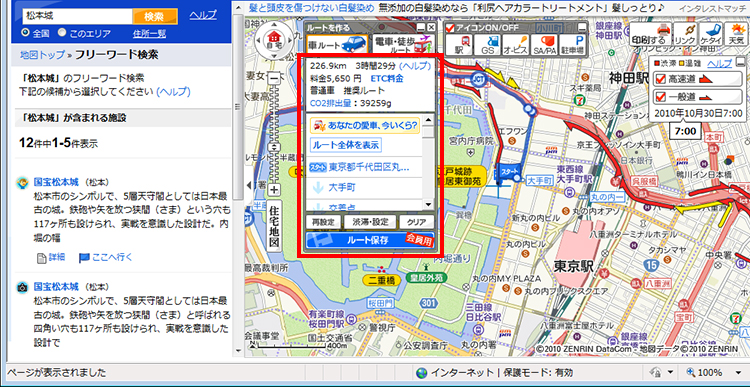Screen dimensions: 750x387
Task: Pan the map north with compass arrow
Action: [275, 24]
